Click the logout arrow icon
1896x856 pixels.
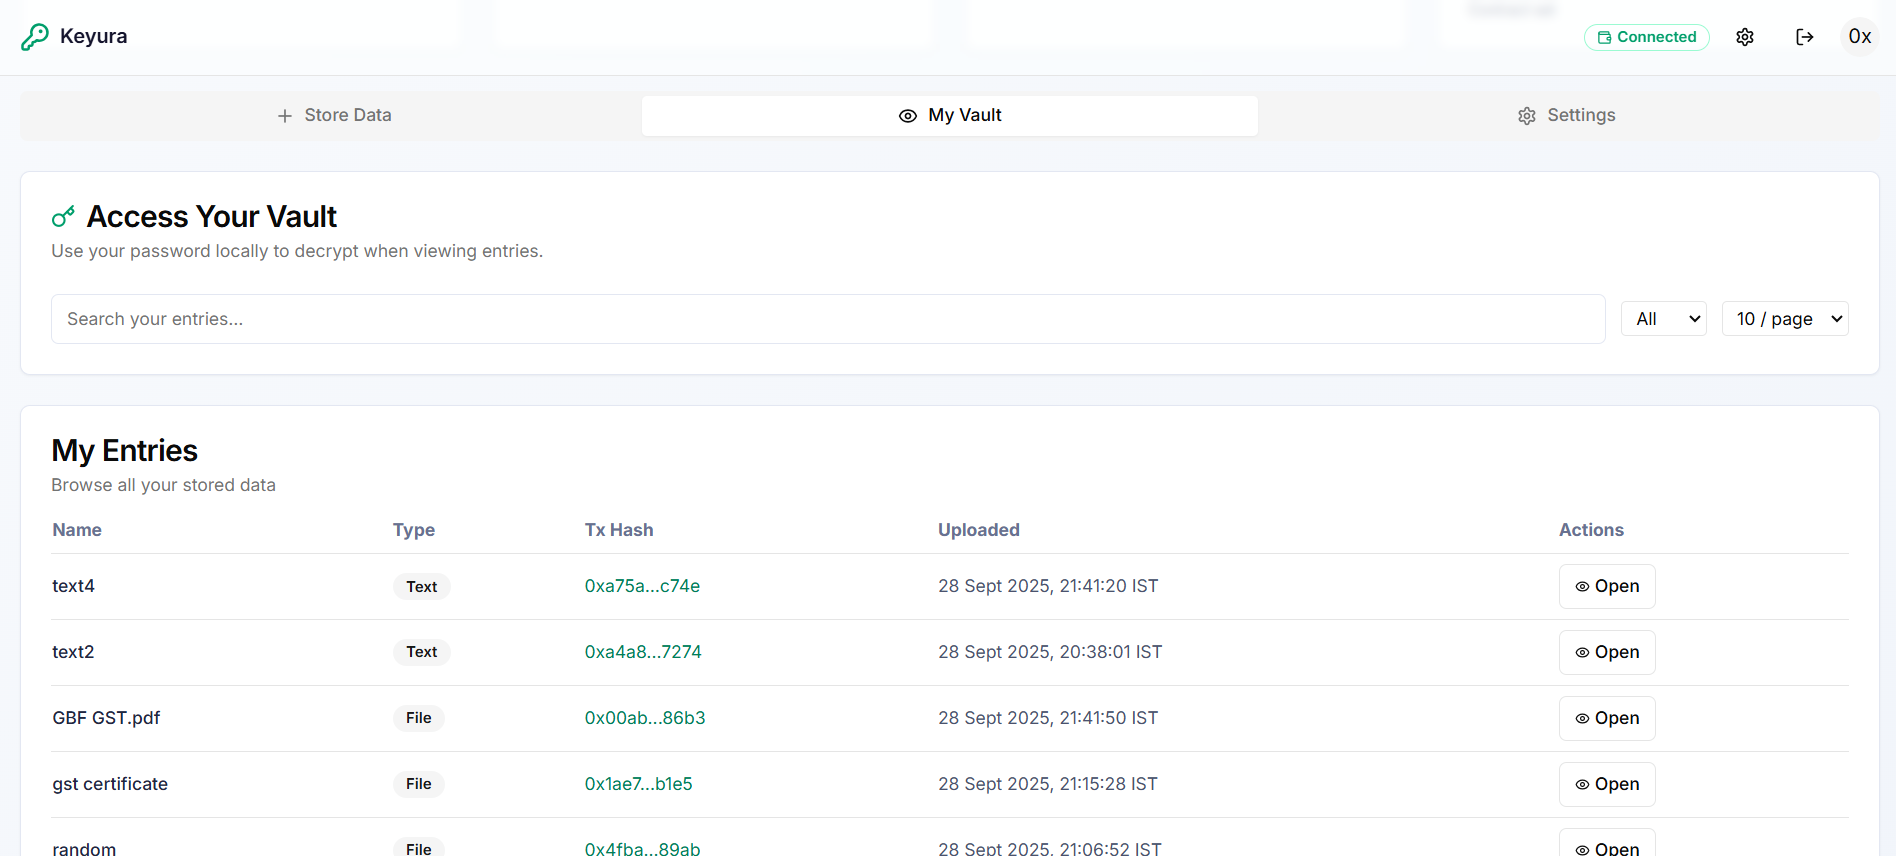[x=1805, y=37]
